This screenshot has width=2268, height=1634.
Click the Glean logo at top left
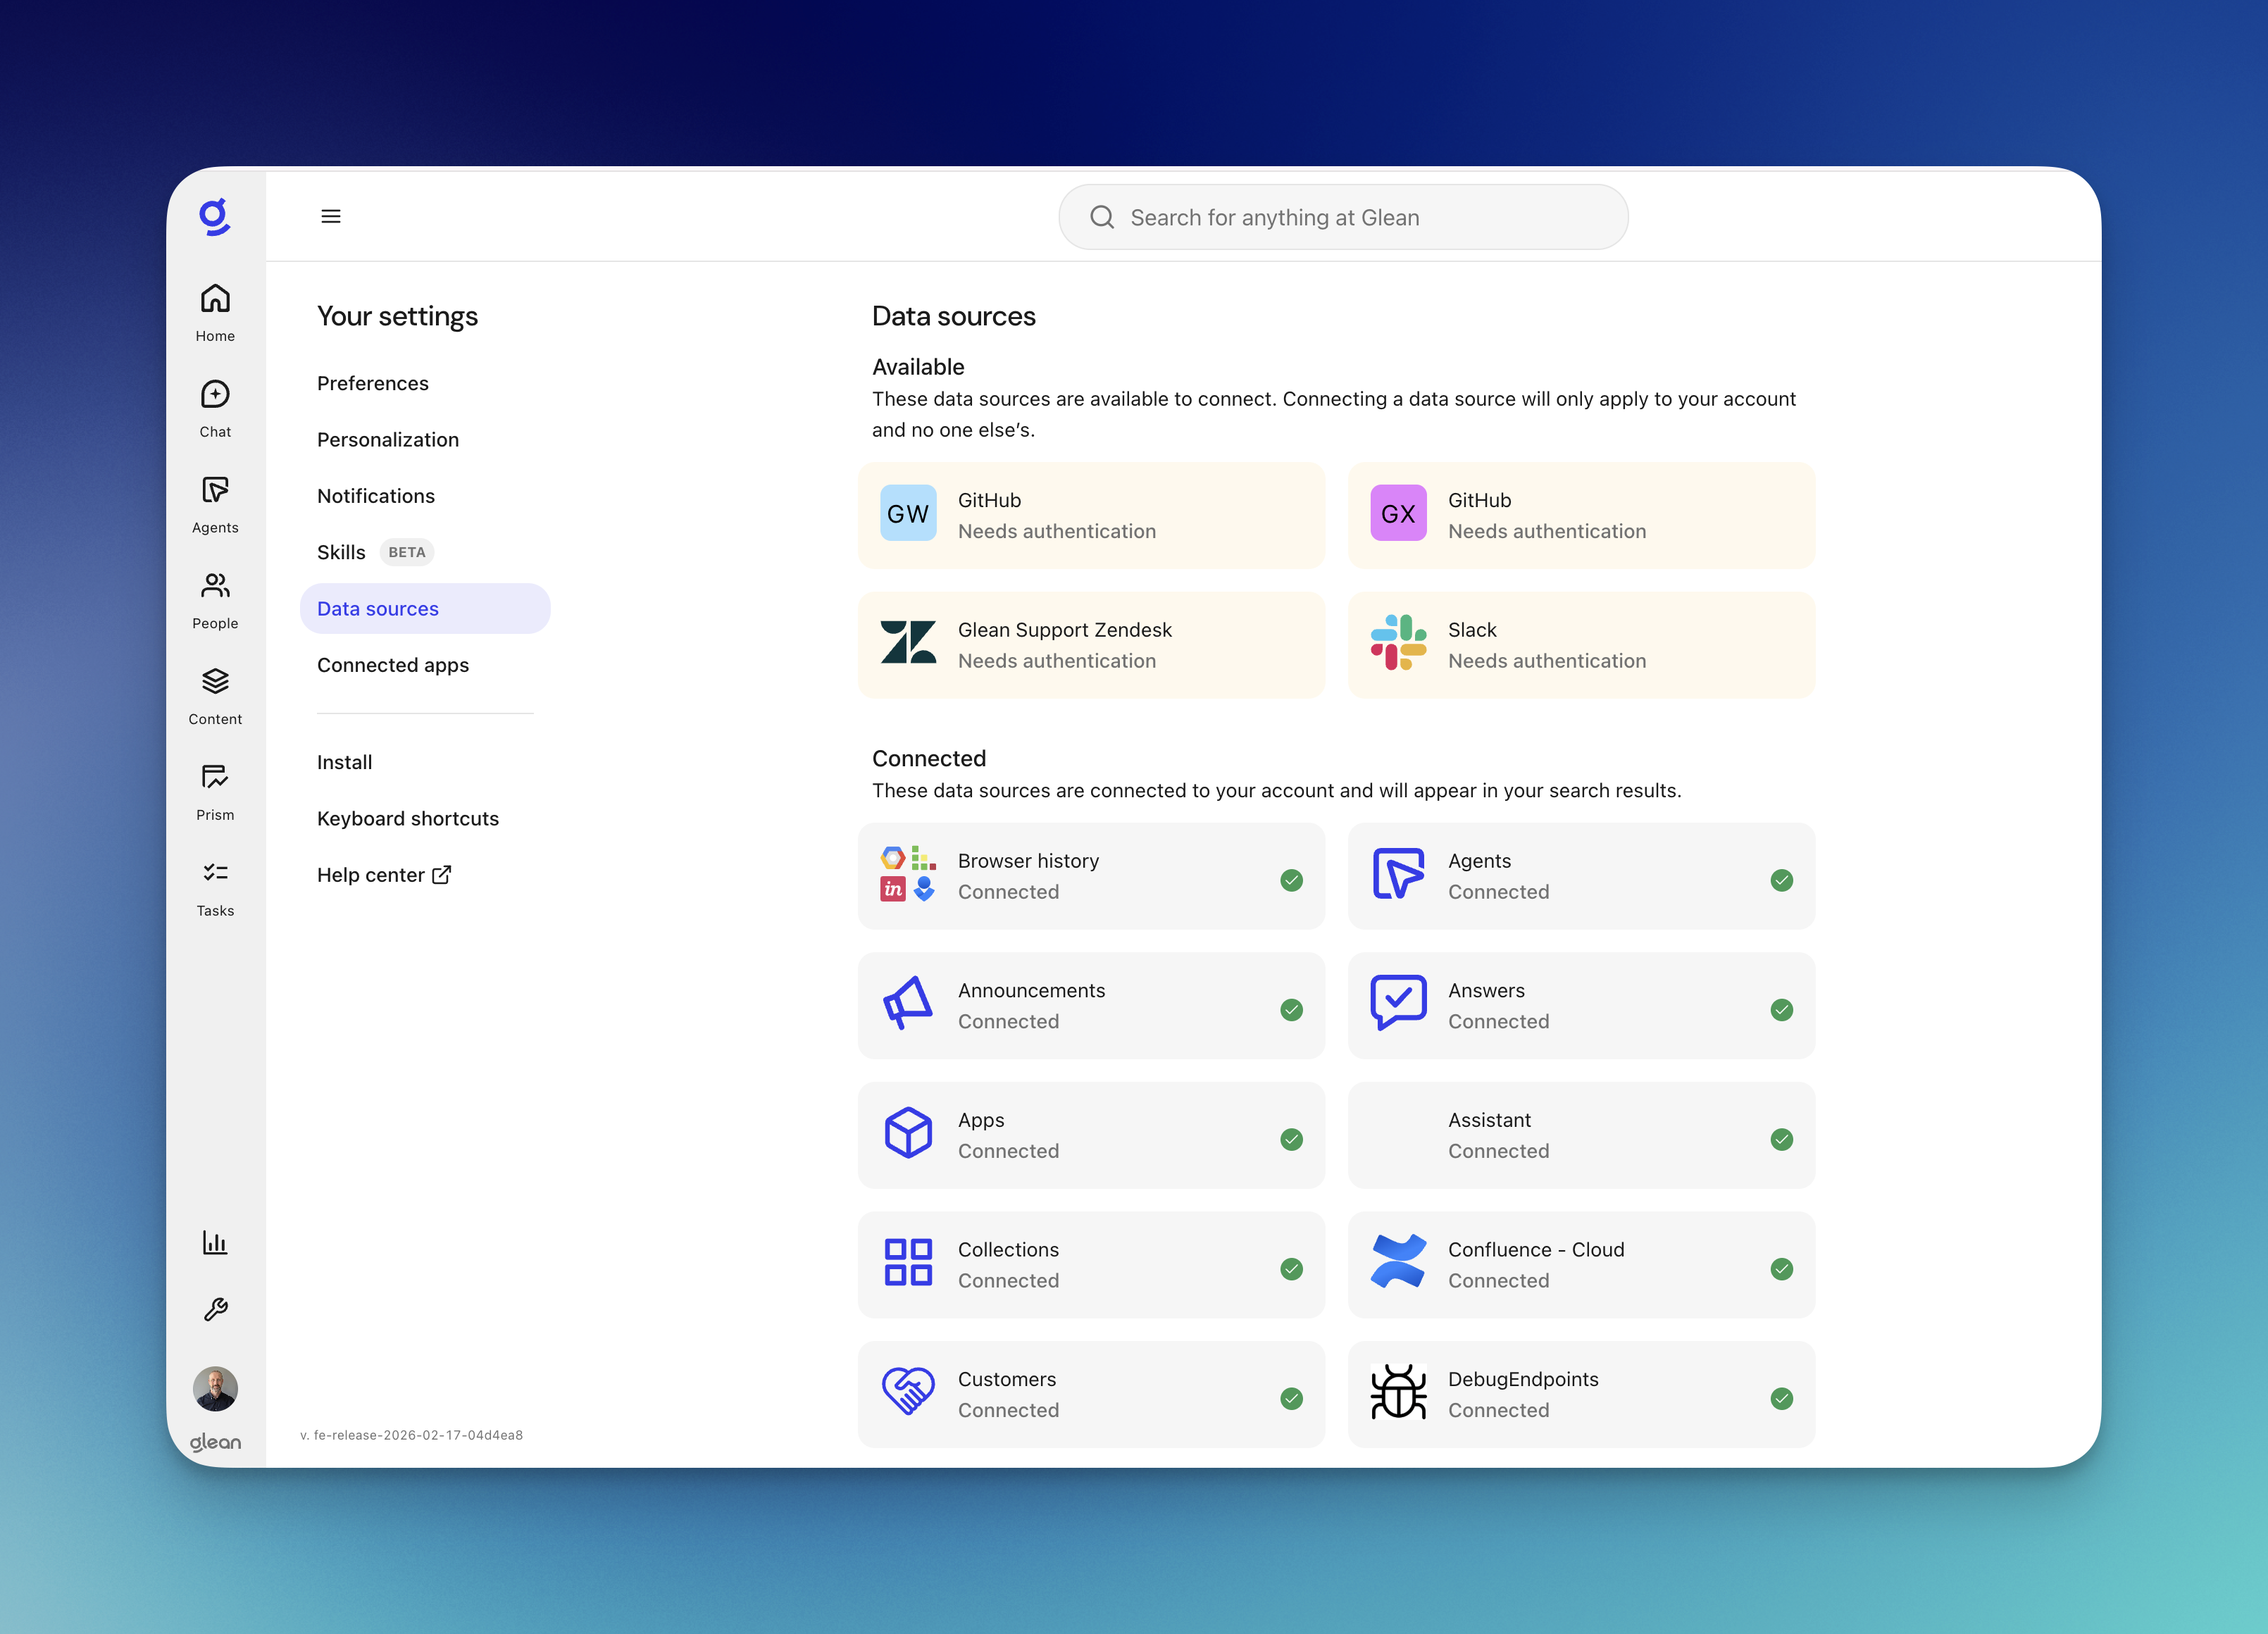tap(214, 216)
